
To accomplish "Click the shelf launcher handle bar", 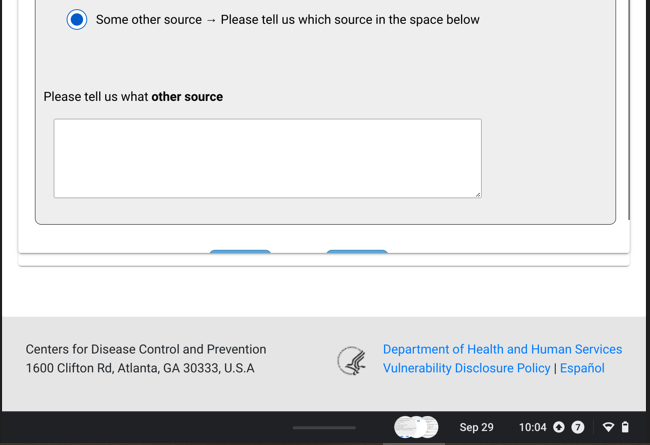I will click(x=324, y=427).
